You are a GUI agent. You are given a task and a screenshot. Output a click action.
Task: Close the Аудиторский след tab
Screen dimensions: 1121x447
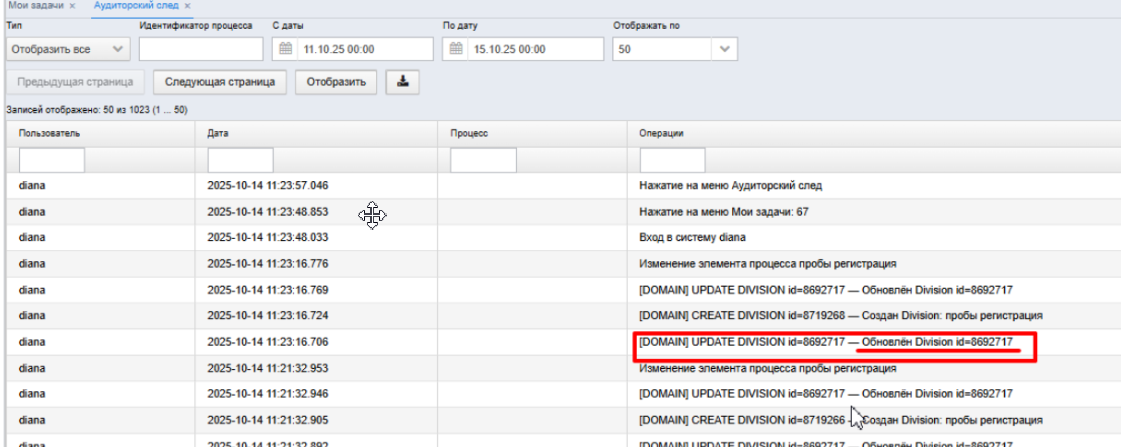click(187, 6)
